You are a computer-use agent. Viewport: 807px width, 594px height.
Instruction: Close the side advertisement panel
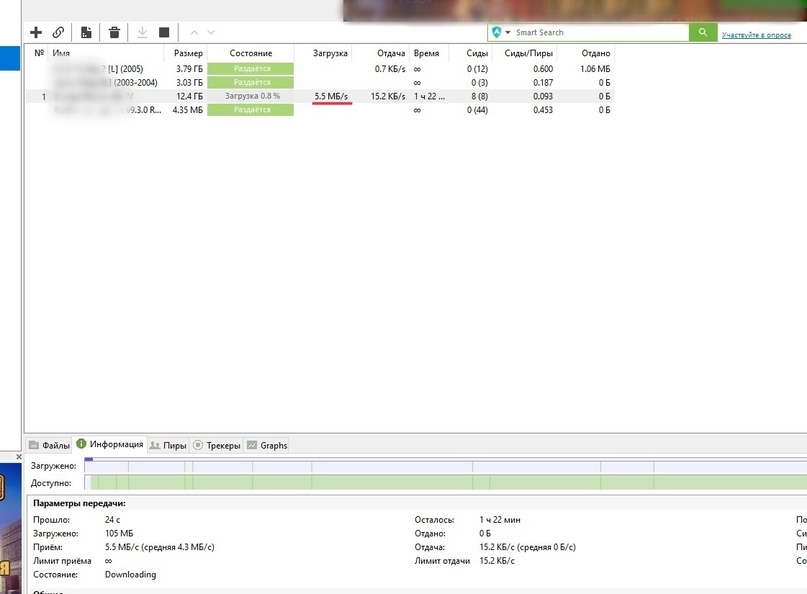[19, 457]
